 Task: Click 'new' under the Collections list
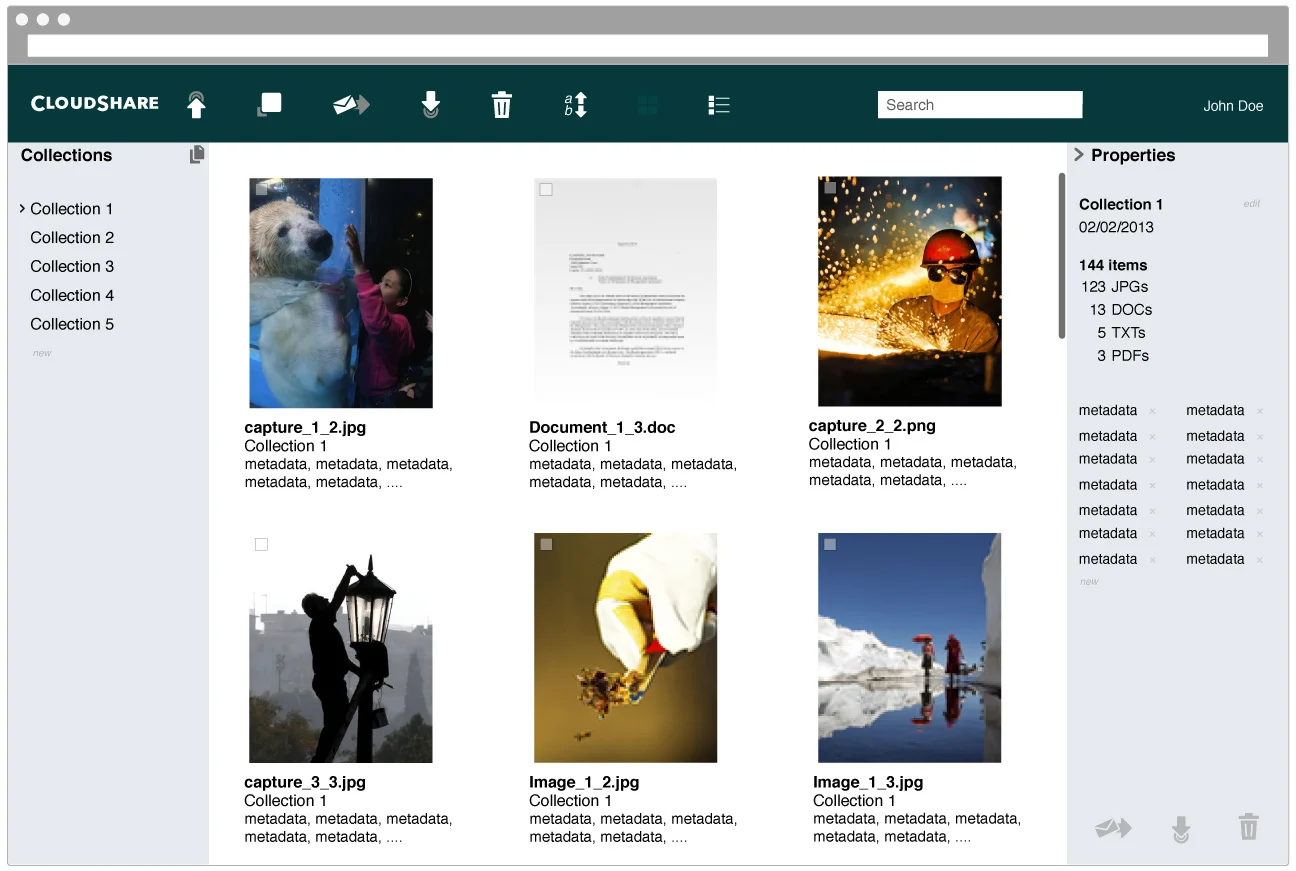coord(42,353)
